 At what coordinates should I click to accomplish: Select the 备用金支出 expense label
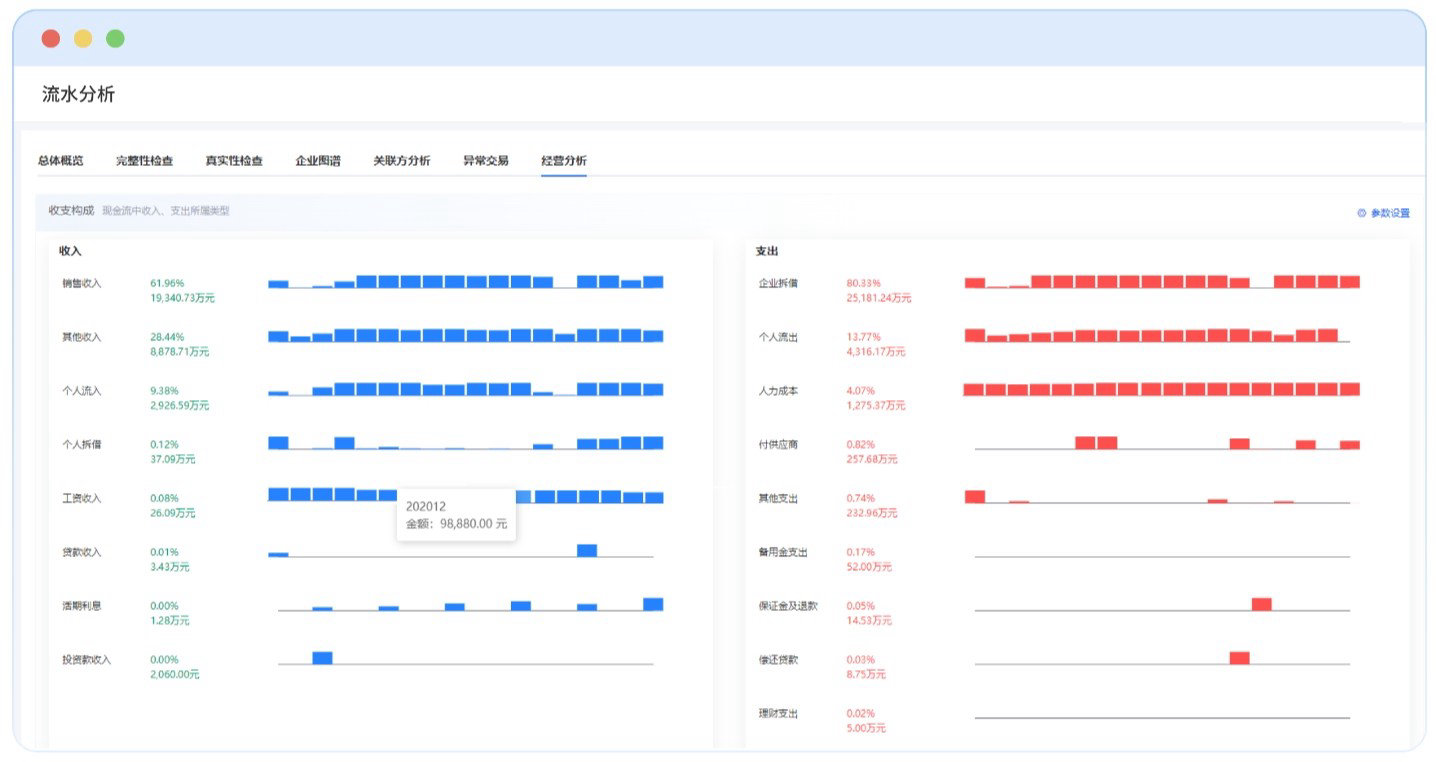pos(784,553)
